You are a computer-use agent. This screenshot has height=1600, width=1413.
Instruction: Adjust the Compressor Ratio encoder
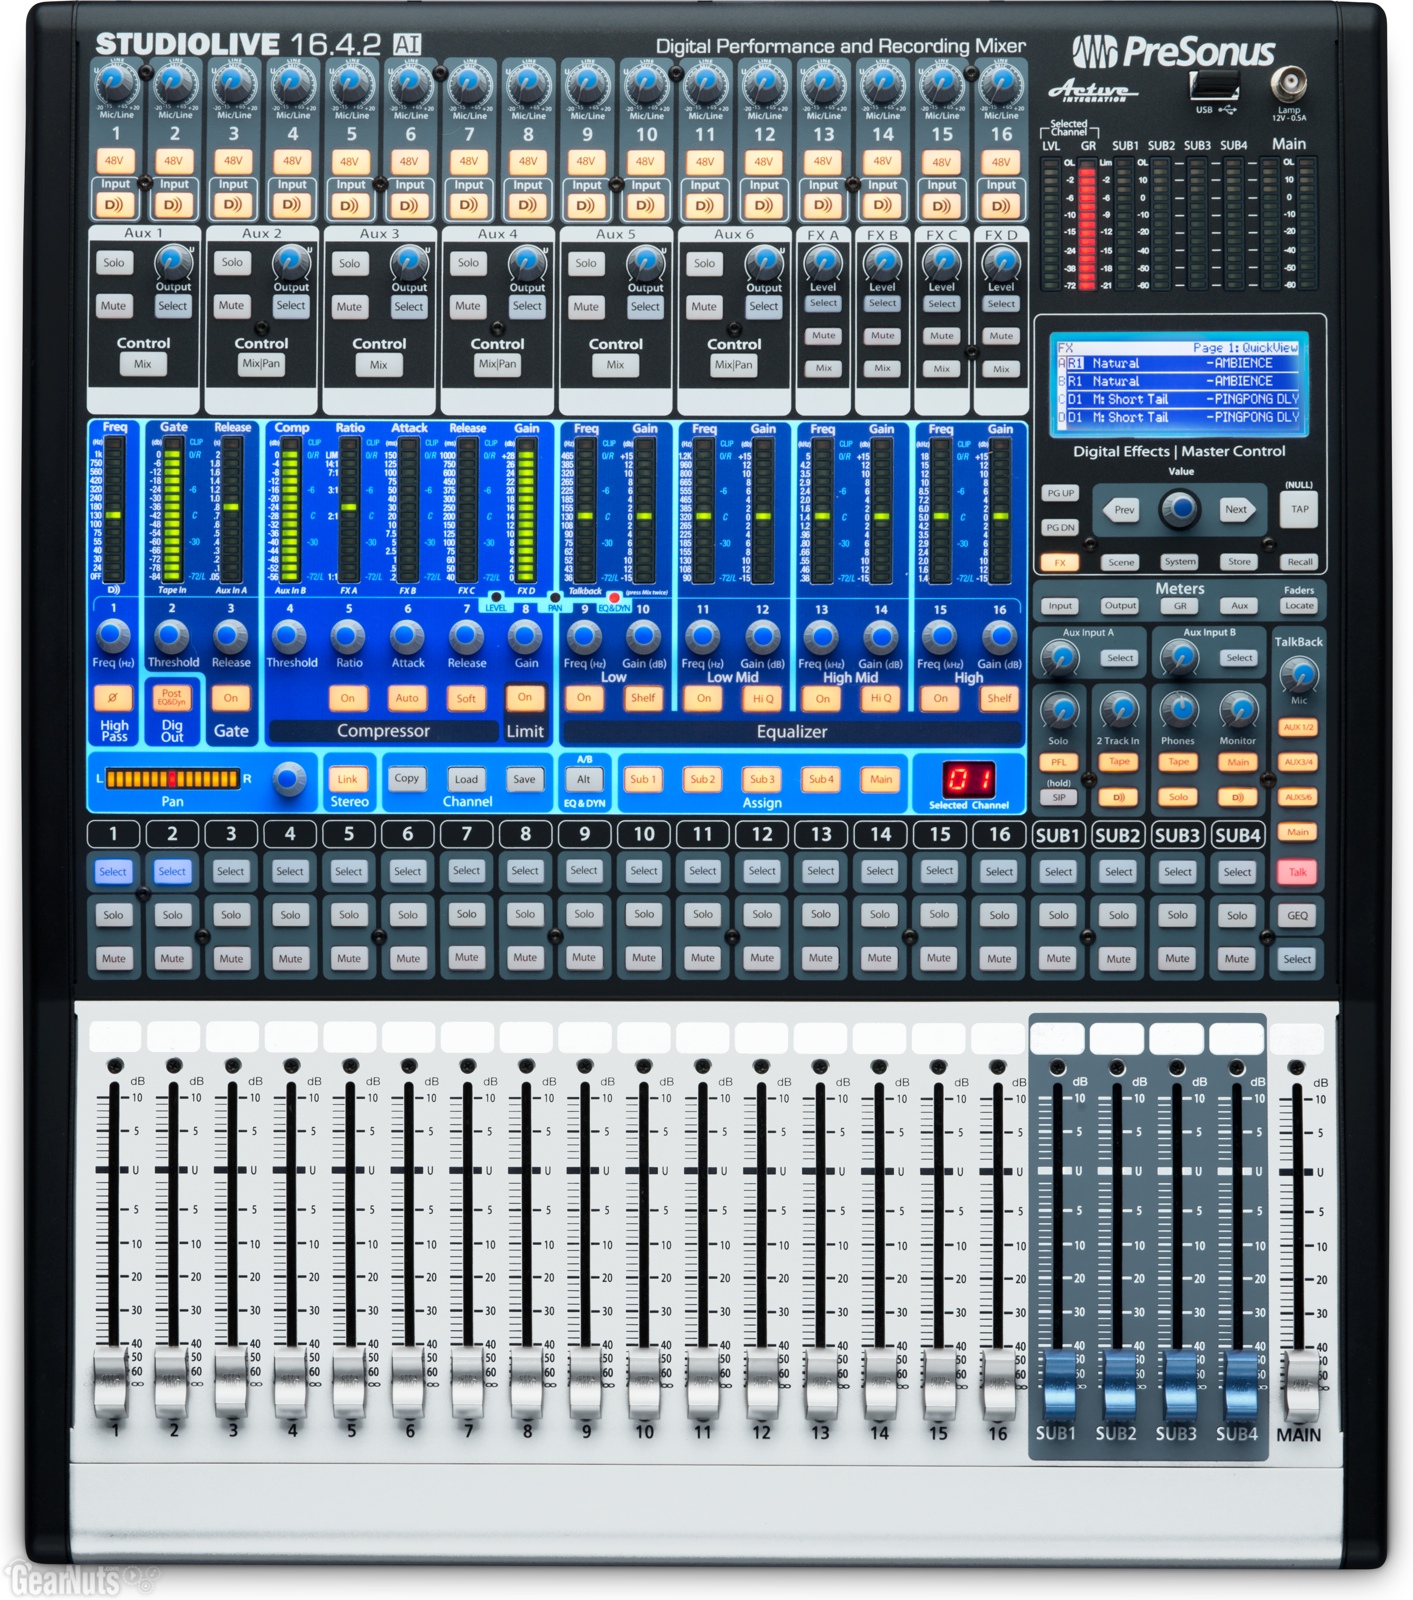pos(349,635)
